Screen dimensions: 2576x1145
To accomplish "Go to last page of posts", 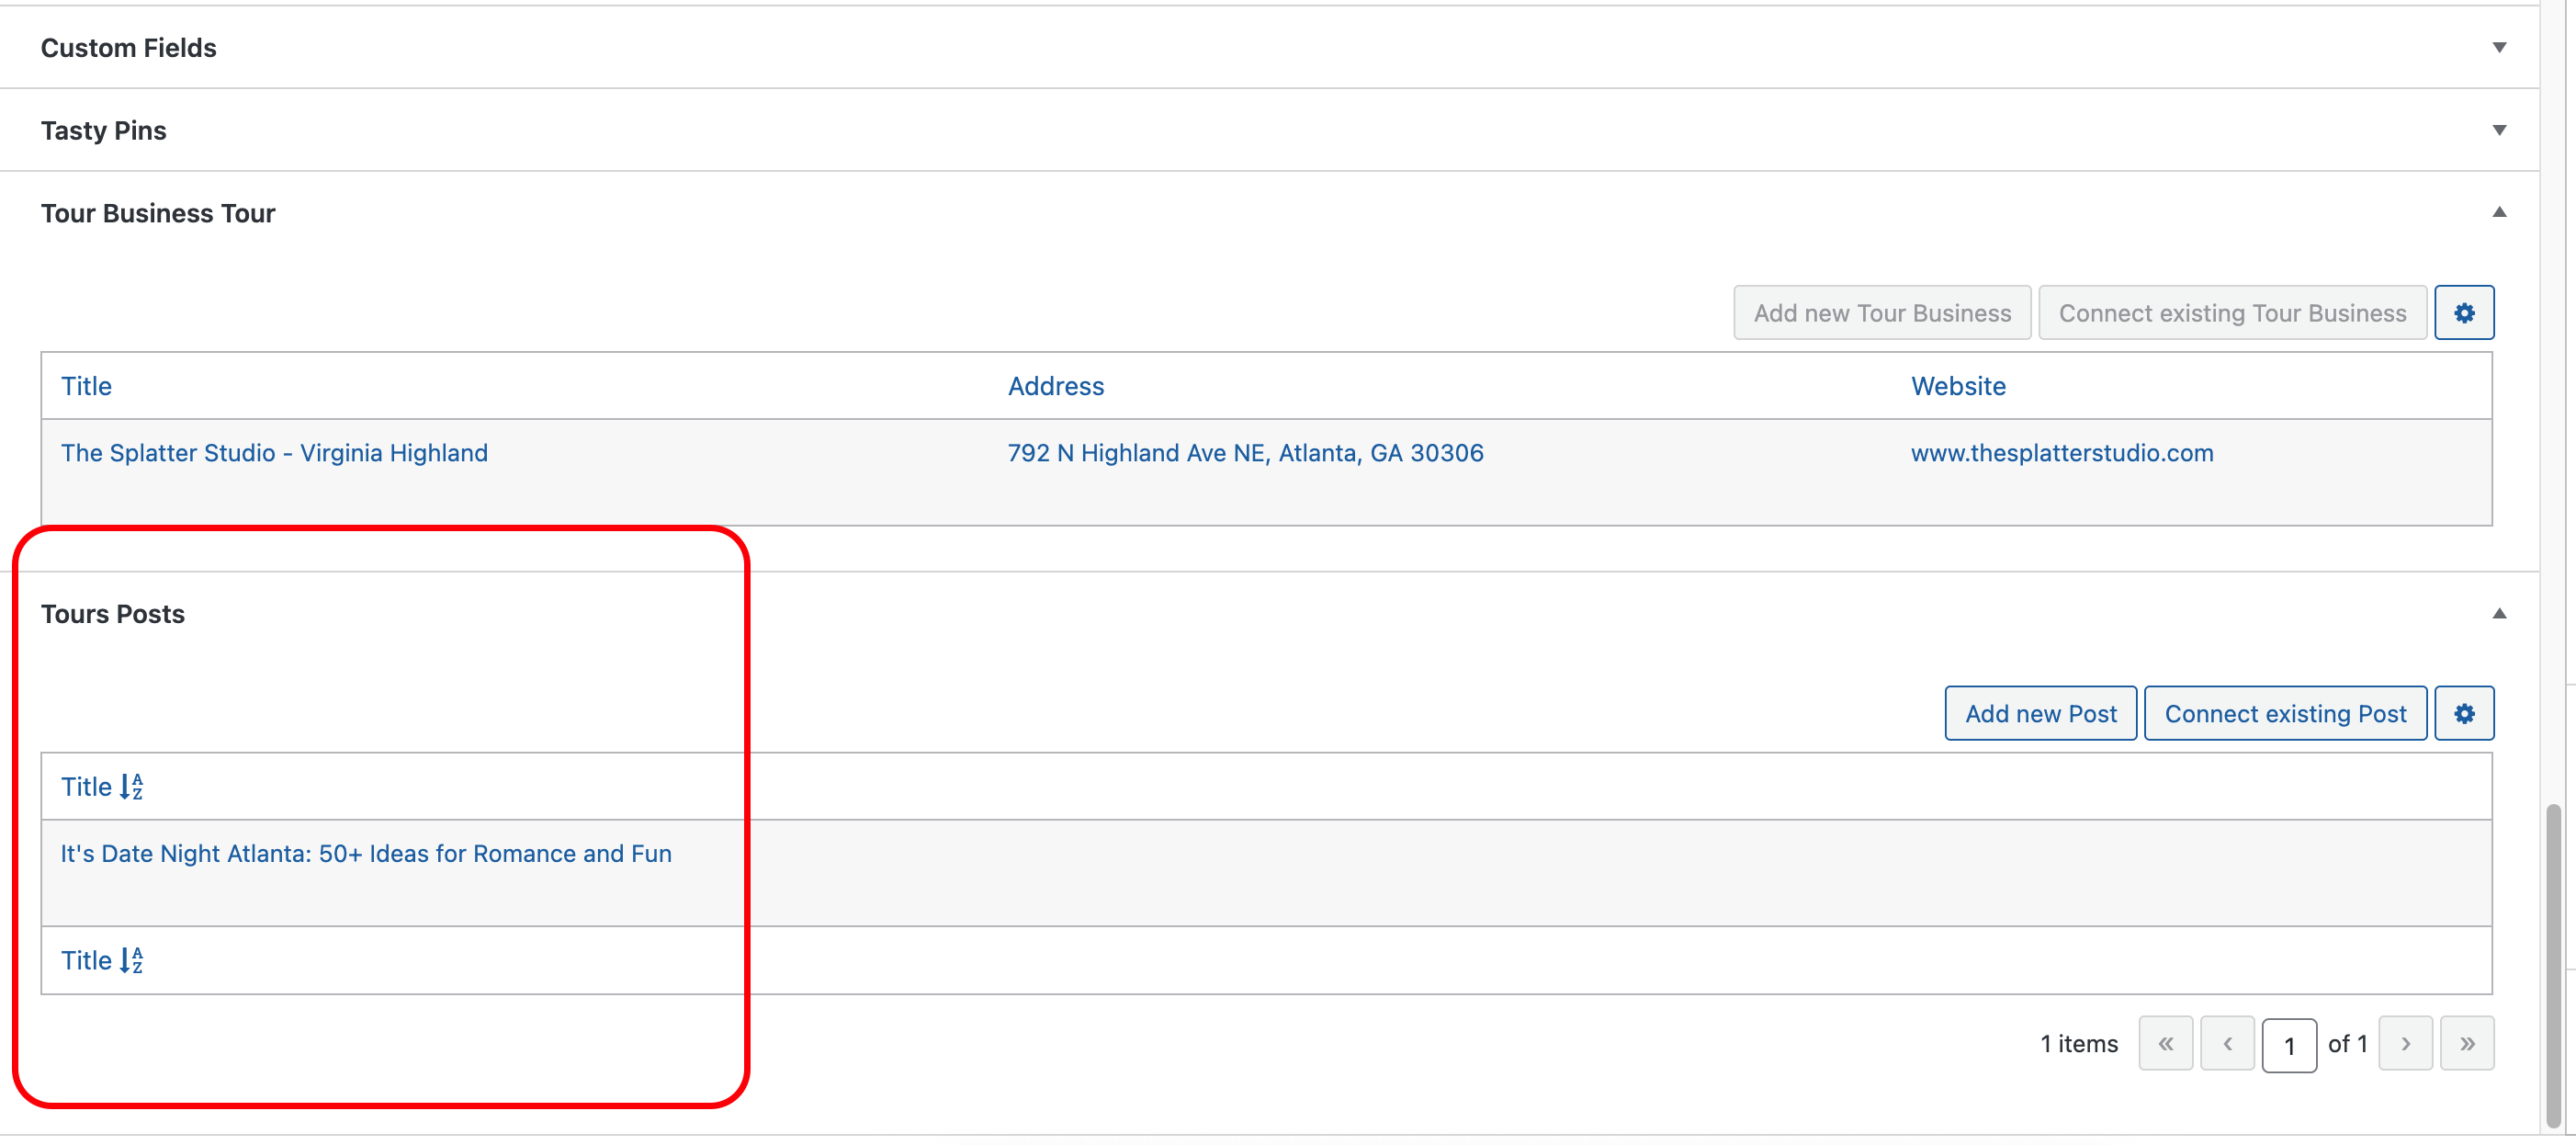I will (2466, 1044).
